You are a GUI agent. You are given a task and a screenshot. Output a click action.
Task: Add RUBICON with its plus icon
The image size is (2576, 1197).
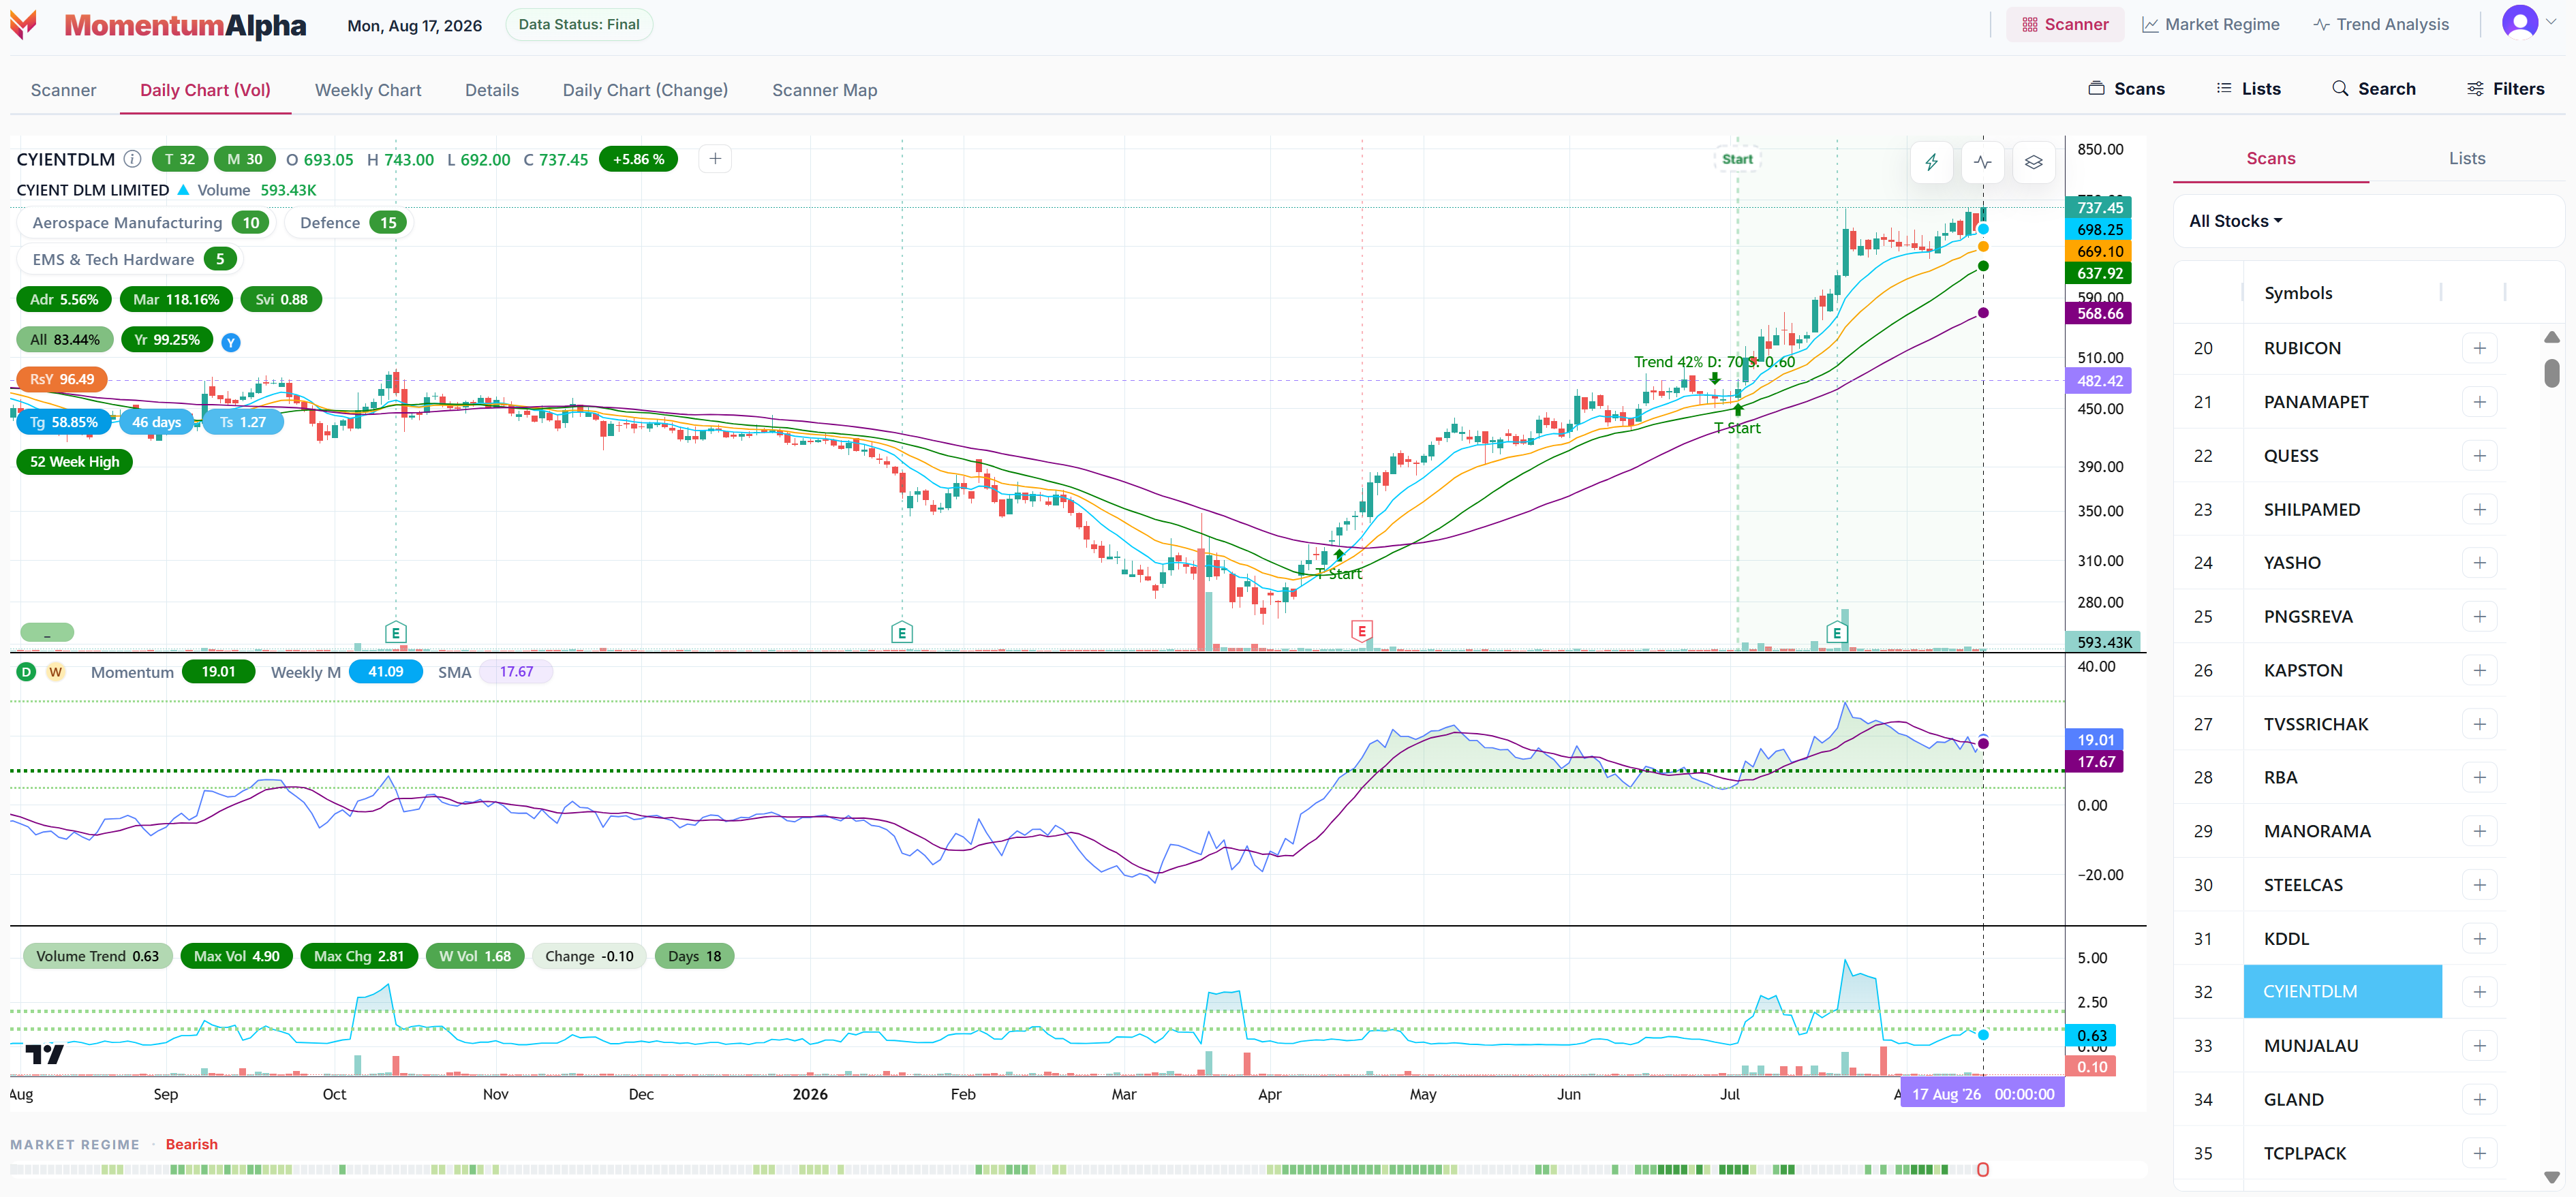tap(2479, 348)
